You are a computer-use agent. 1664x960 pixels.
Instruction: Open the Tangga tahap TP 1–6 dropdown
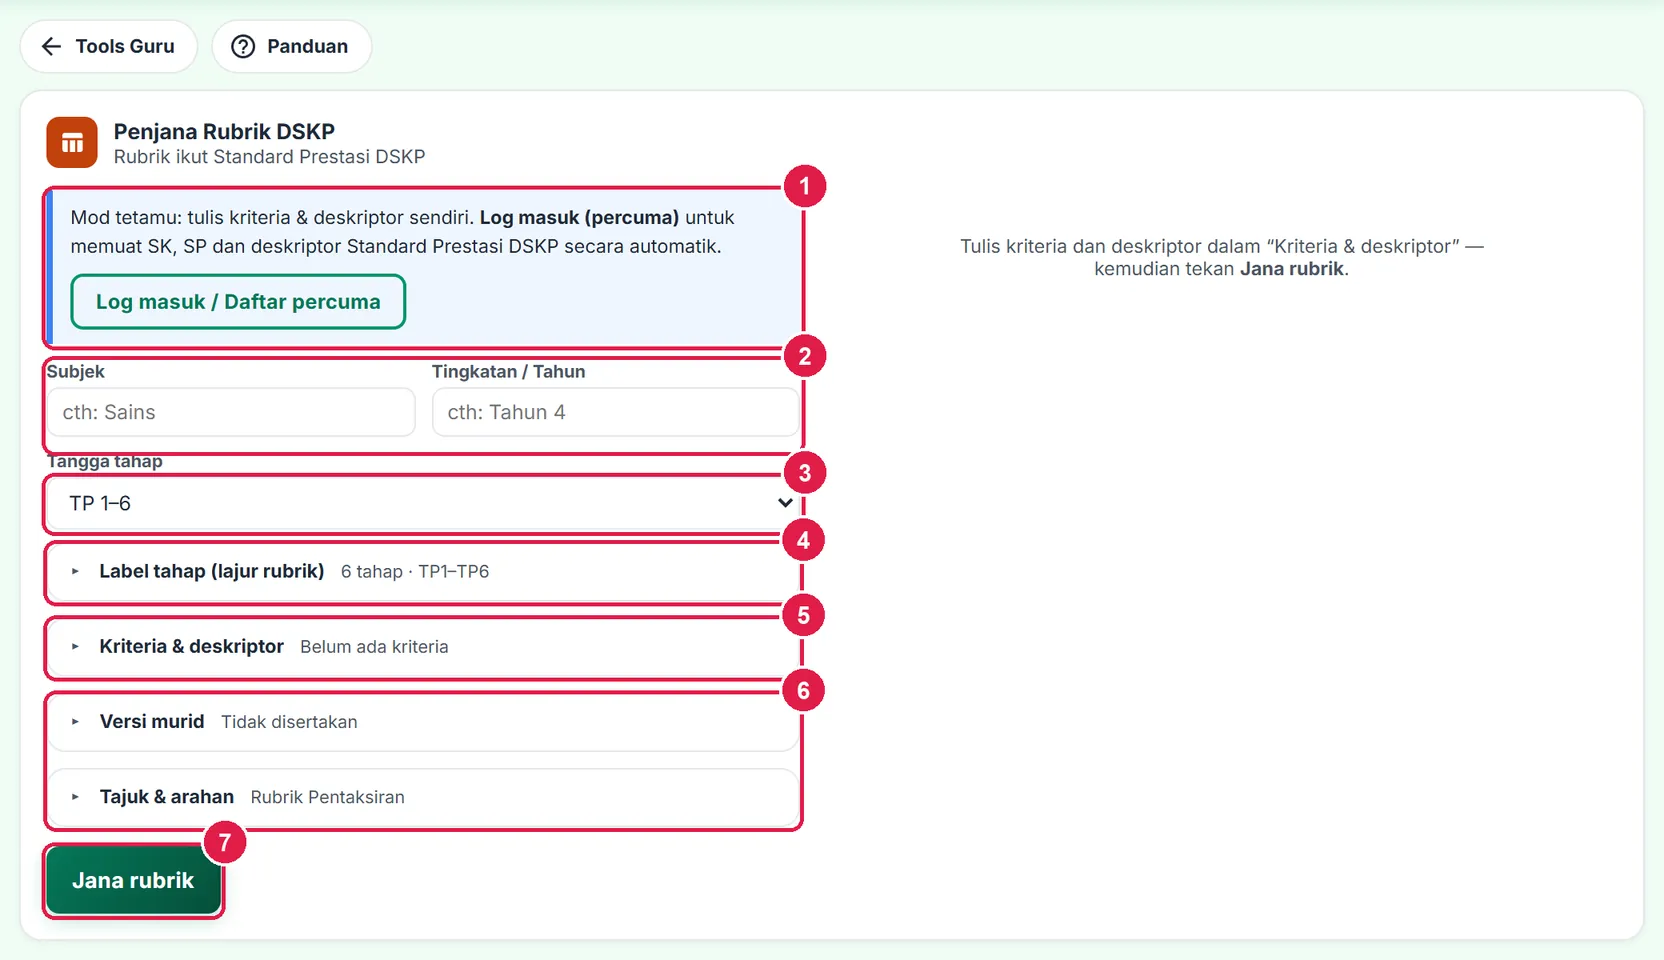[424, 503]
